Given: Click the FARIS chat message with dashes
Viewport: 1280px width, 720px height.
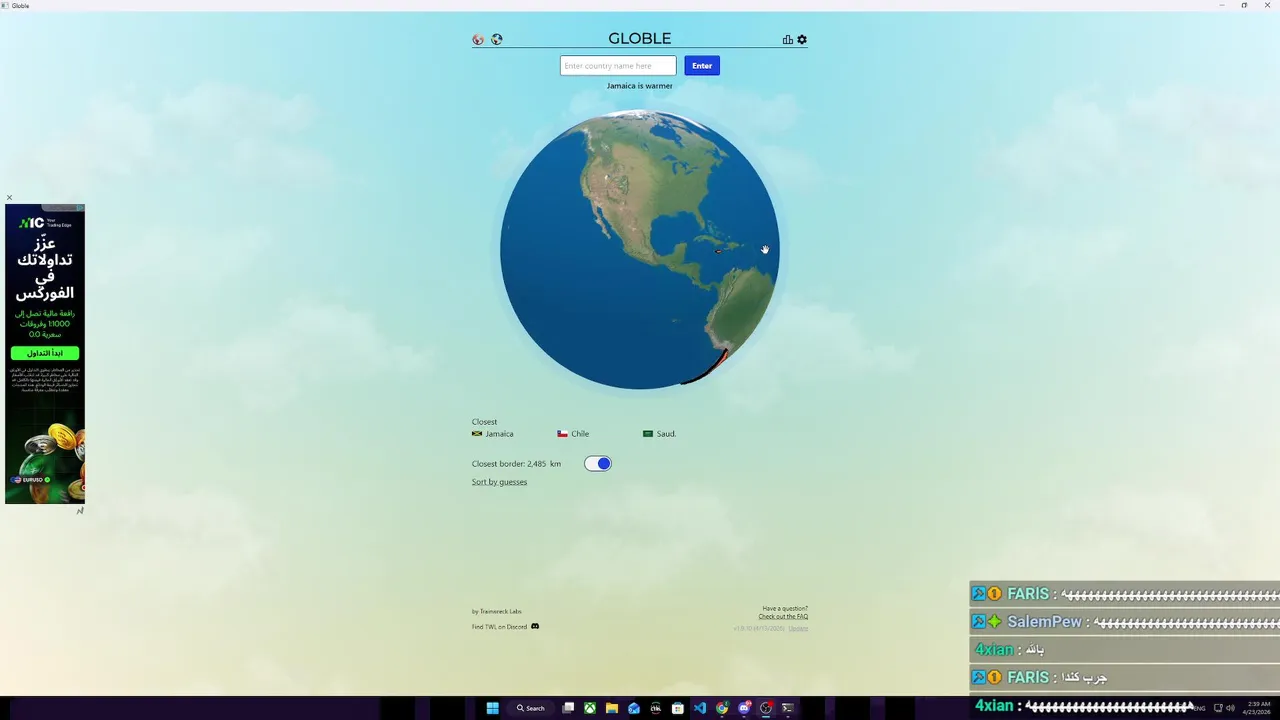Looking at the screenshot, I should click(1125, 594).
